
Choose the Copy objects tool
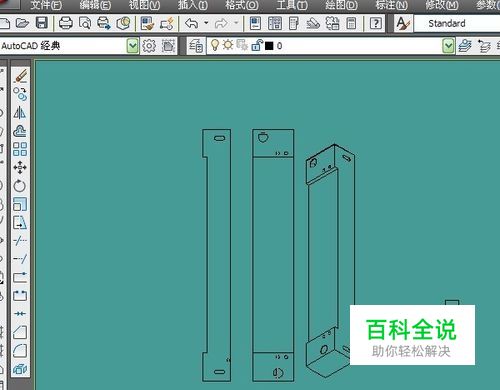[20, 94]
